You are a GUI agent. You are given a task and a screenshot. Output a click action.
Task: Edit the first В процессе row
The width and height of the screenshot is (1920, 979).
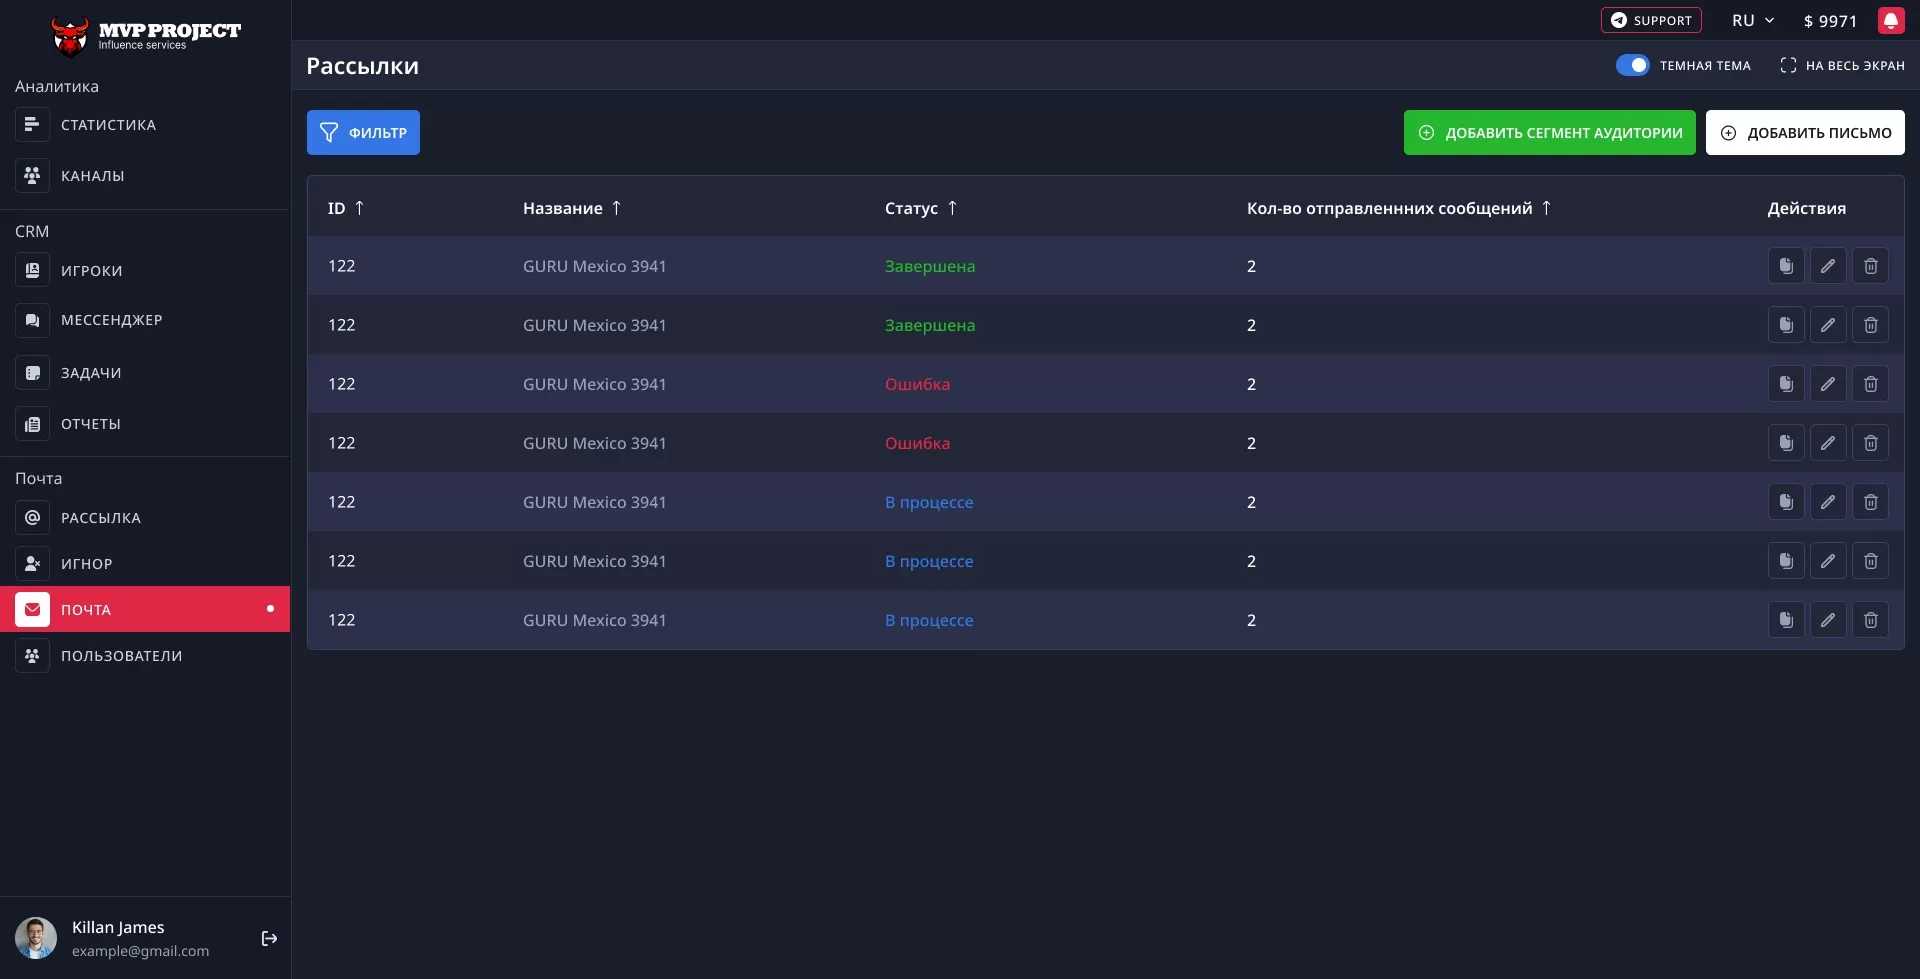click(x=1827, y=502)
